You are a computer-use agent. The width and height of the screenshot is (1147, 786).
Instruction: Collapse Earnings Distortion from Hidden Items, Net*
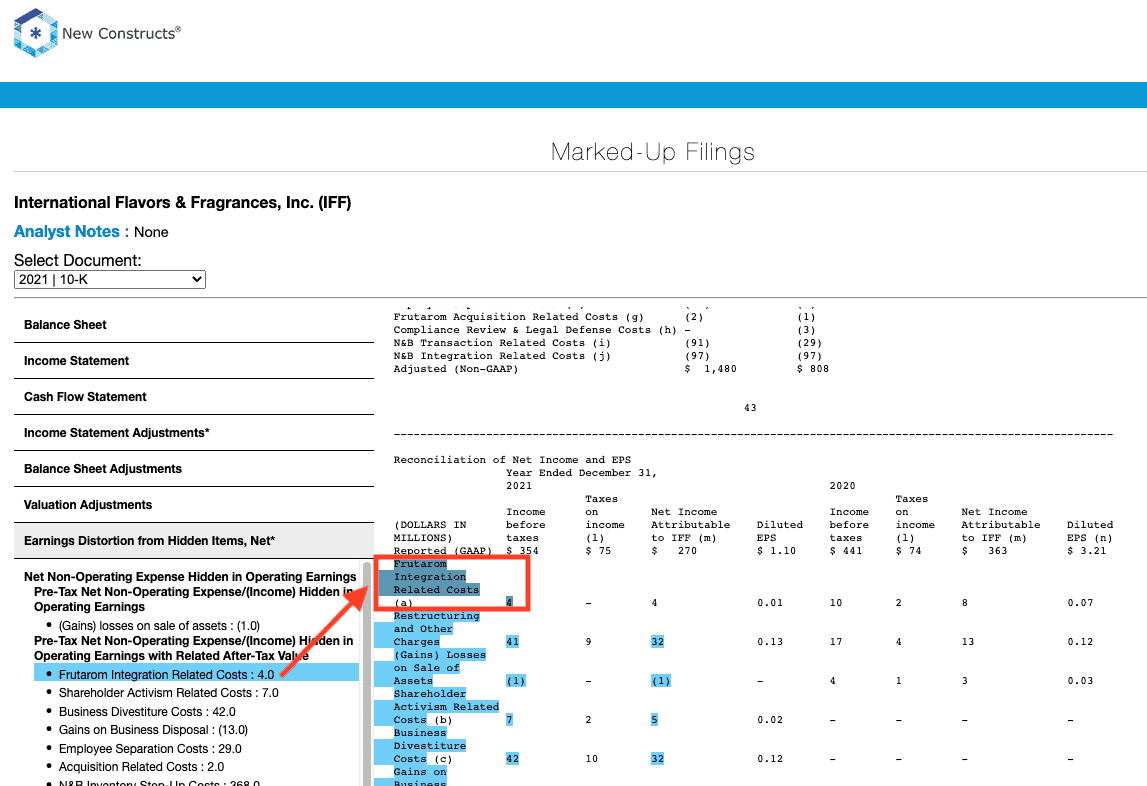(194, 541)
